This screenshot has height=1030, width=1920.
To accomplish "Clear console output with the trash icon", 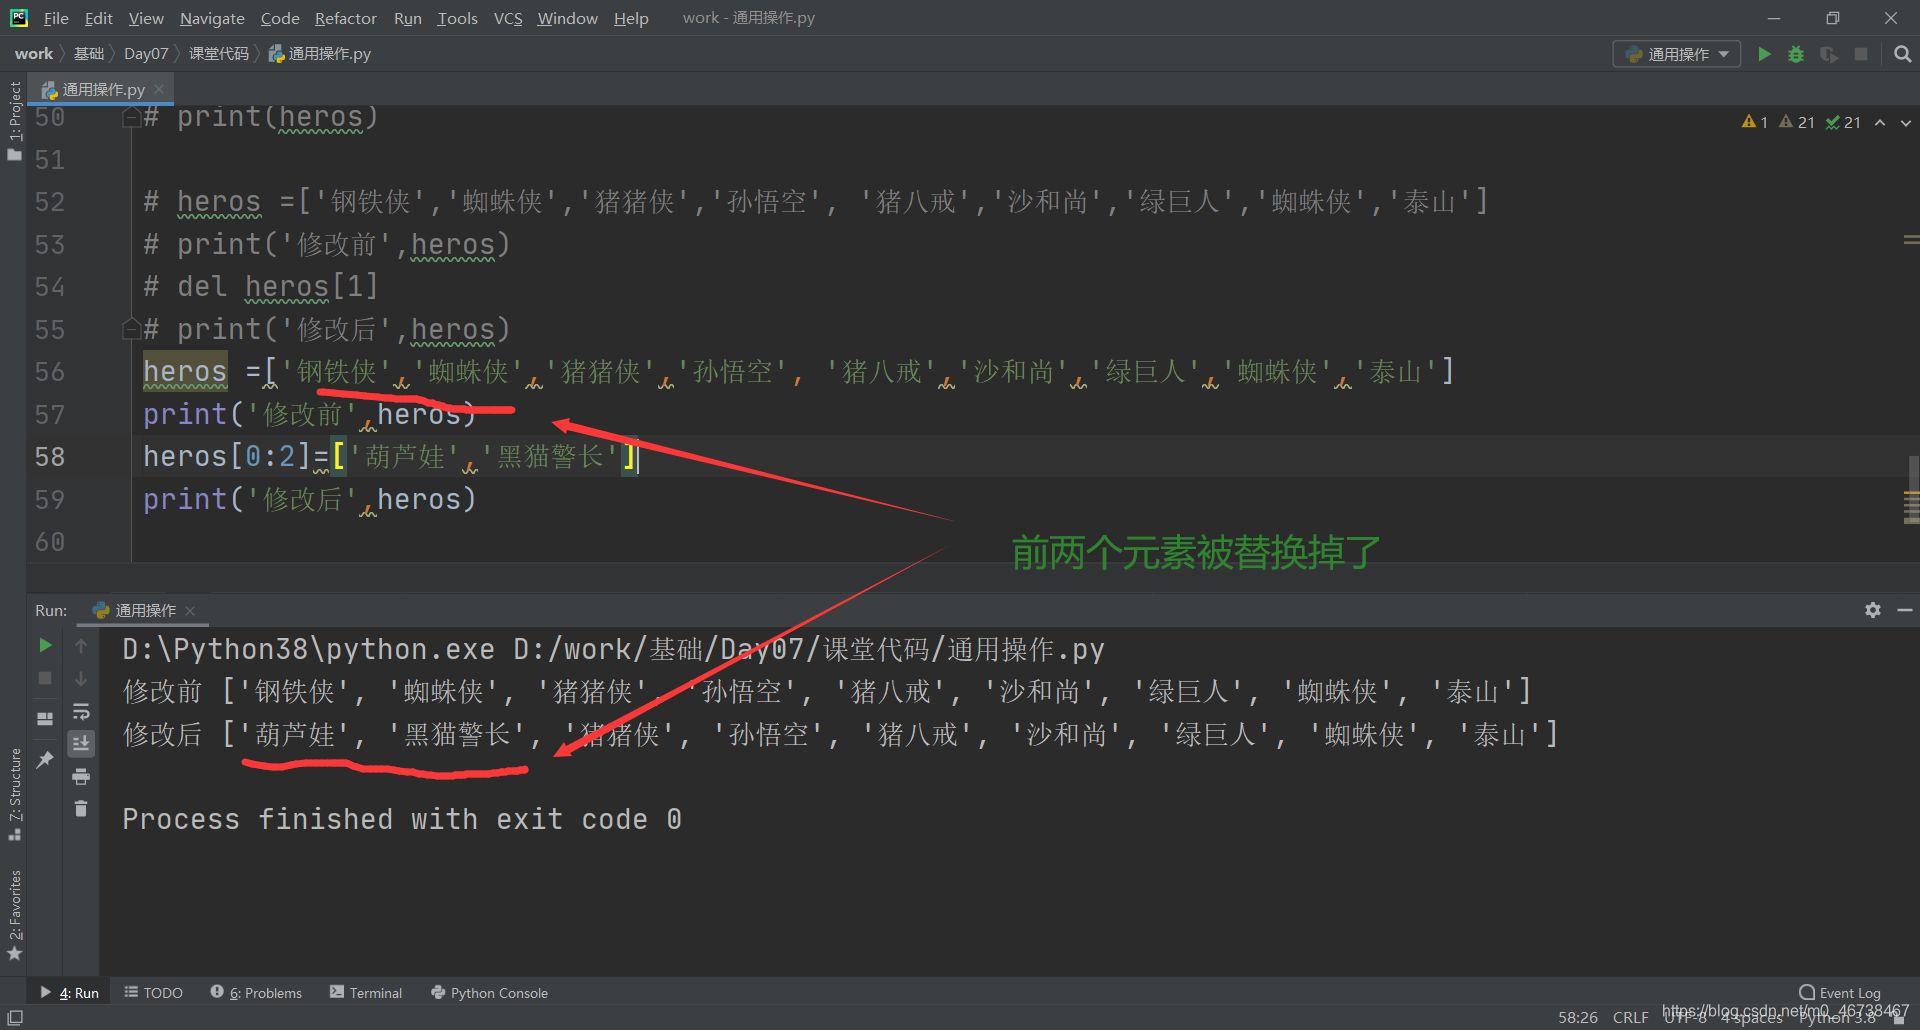I will 81,808.
